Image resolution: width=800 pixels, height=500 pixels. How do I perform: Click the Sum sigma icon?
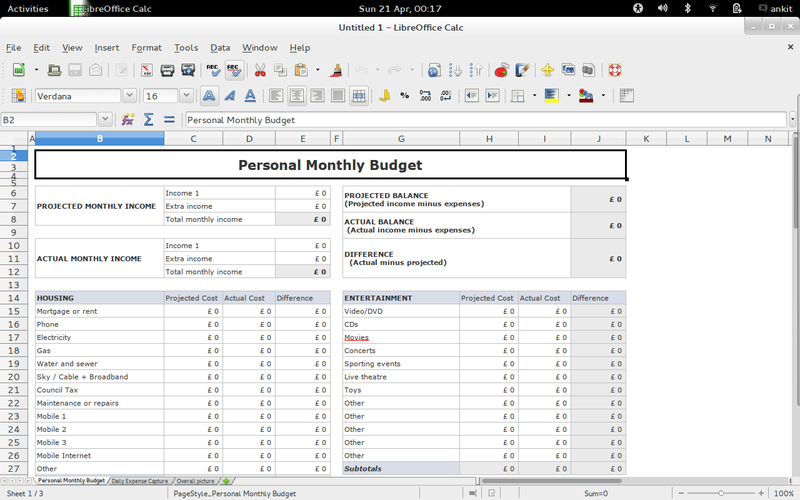pyautogui.click(x=148, y=119)
